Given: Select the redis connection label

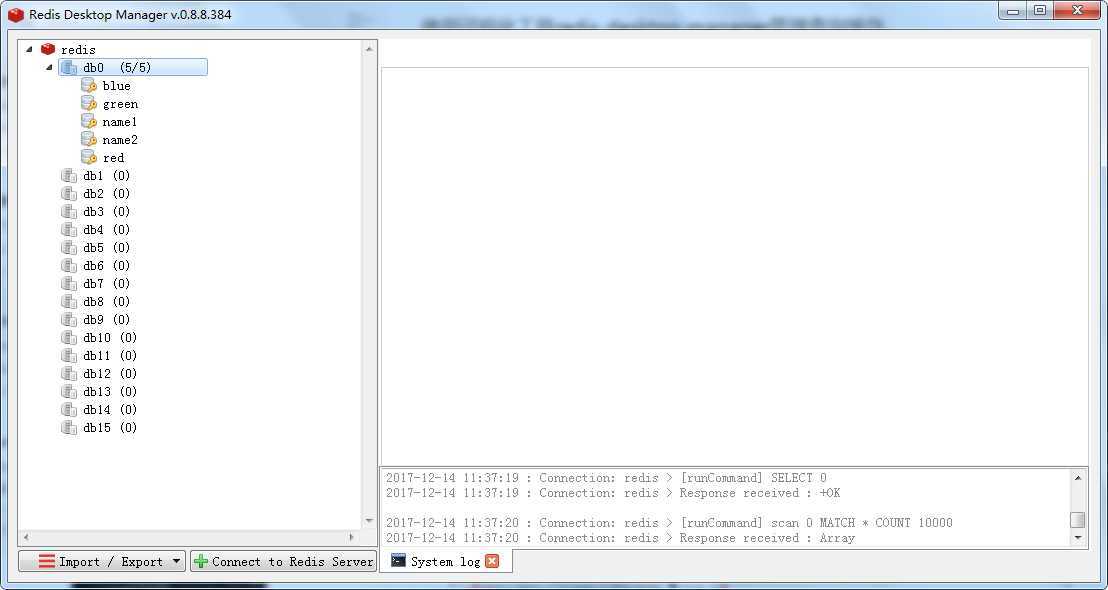Looking at the screenshot, I should 78,49.
